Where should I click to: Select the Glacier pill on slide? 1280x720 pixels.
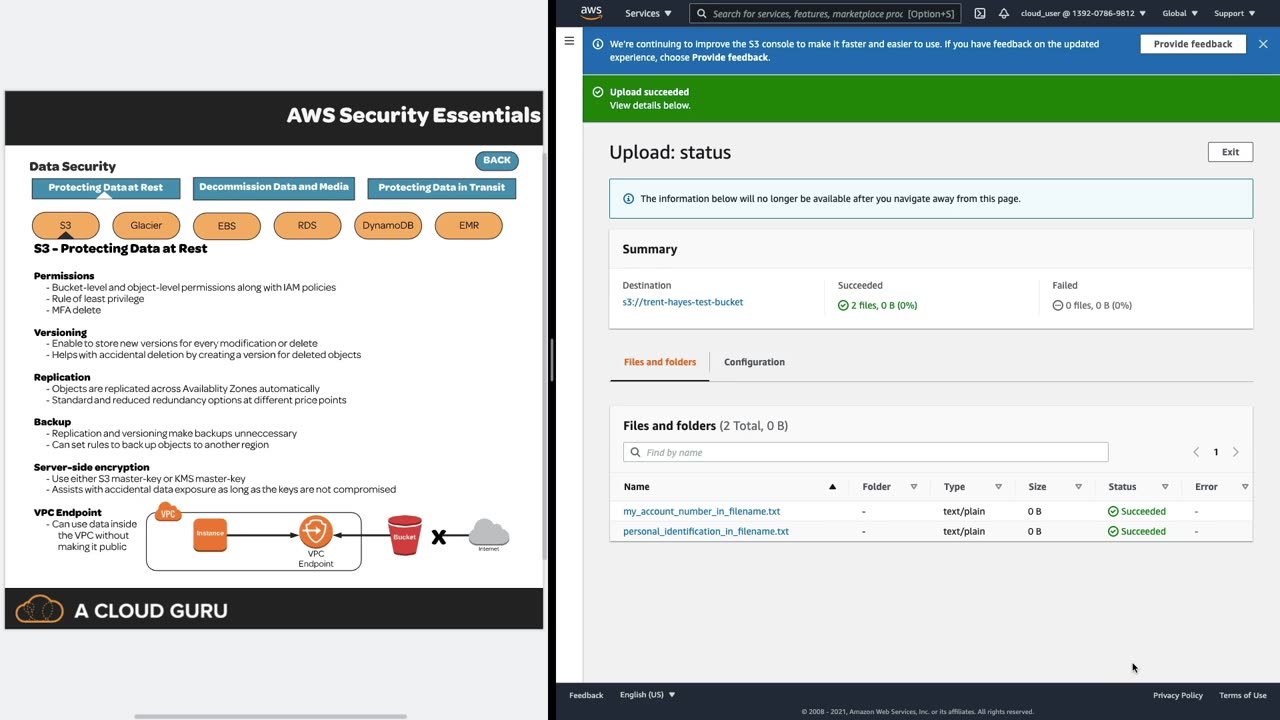coord(146,226)
